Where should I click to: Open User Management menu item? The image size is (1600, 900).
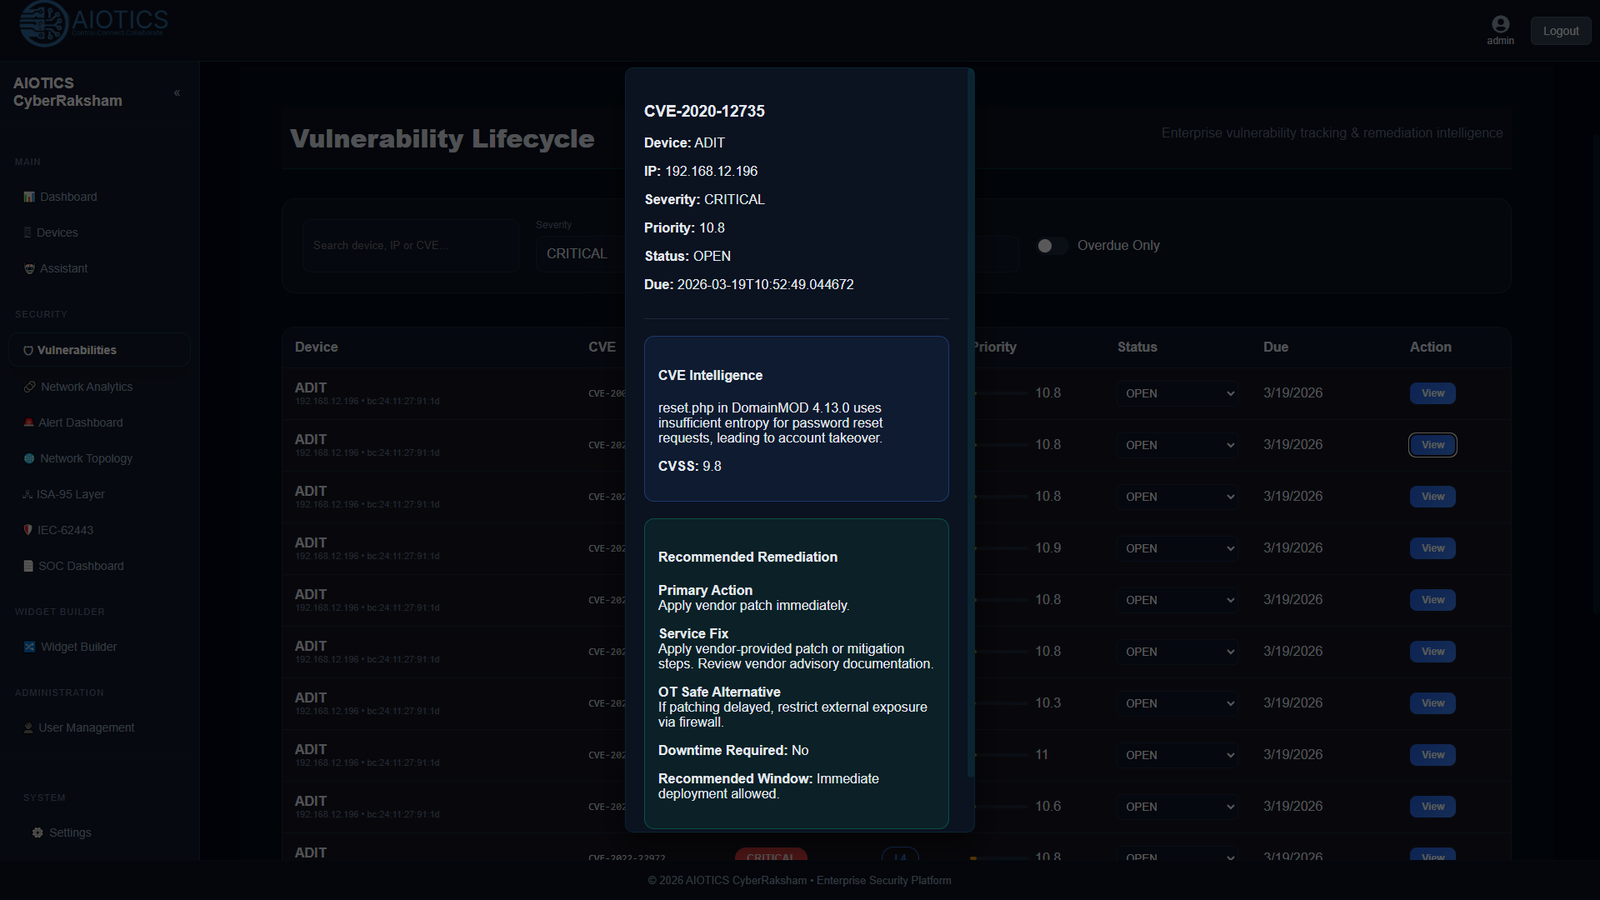[86, 728]
